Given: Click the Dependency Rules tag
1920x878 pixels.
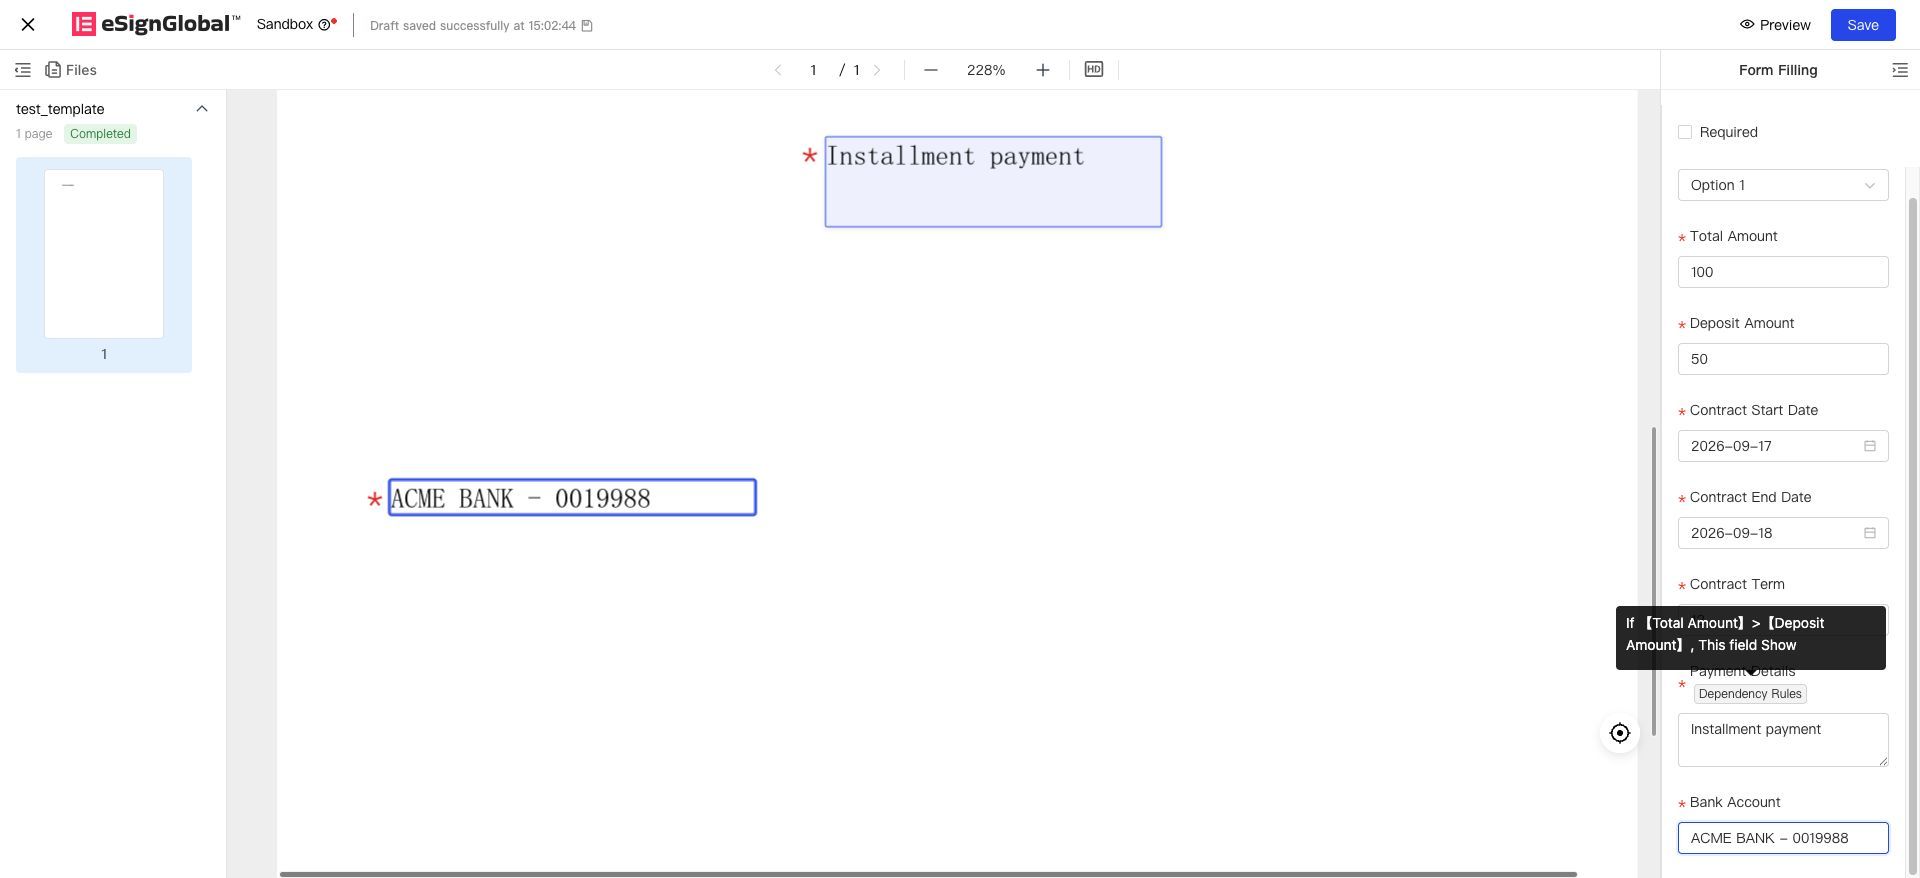Looking at the screenshot, I should click(x=1750, y=694).
